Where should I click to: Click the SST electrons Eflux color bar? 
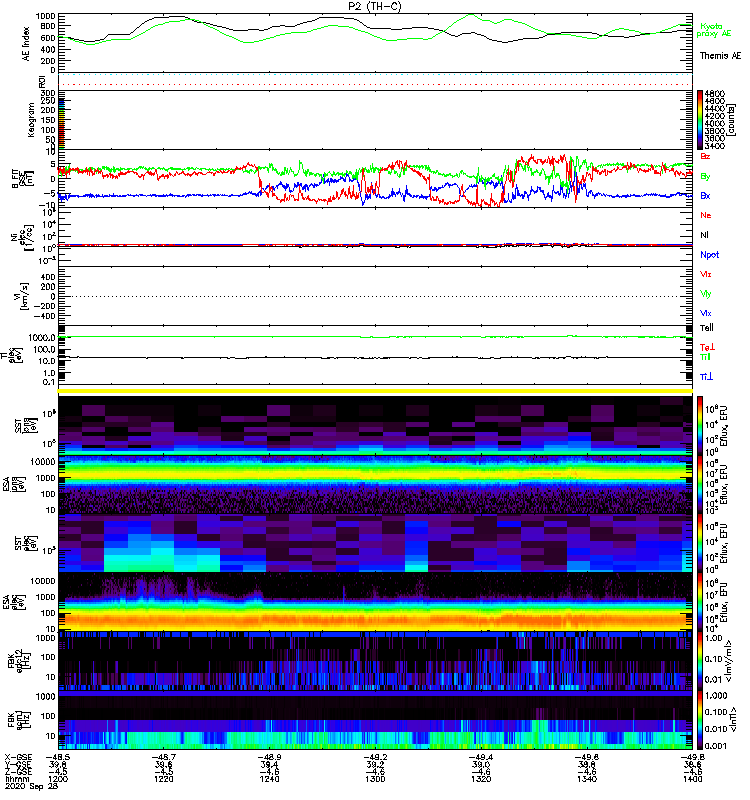pyautogui.click(x=700, y=543)
